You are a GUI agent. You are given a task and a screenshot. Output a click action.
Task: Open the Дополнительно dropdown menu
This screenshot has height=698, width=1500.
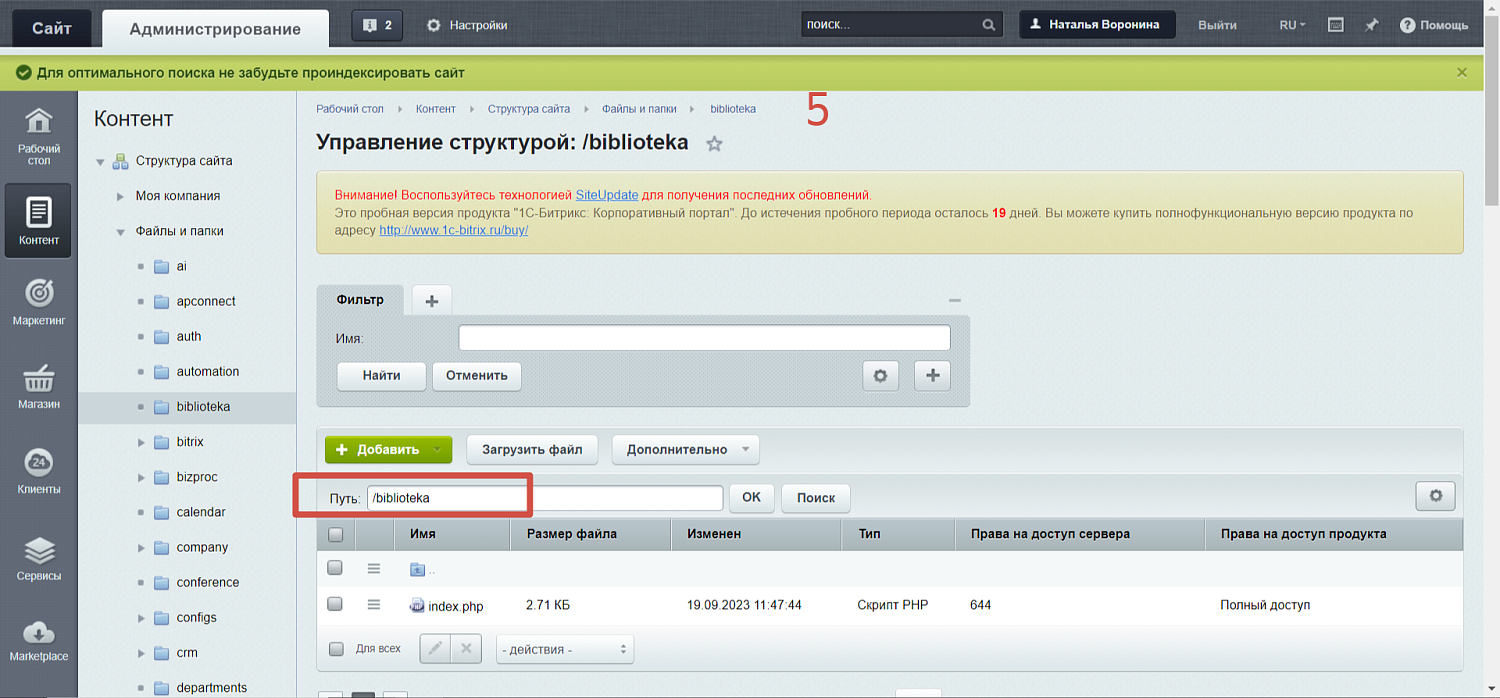point(686,449)
